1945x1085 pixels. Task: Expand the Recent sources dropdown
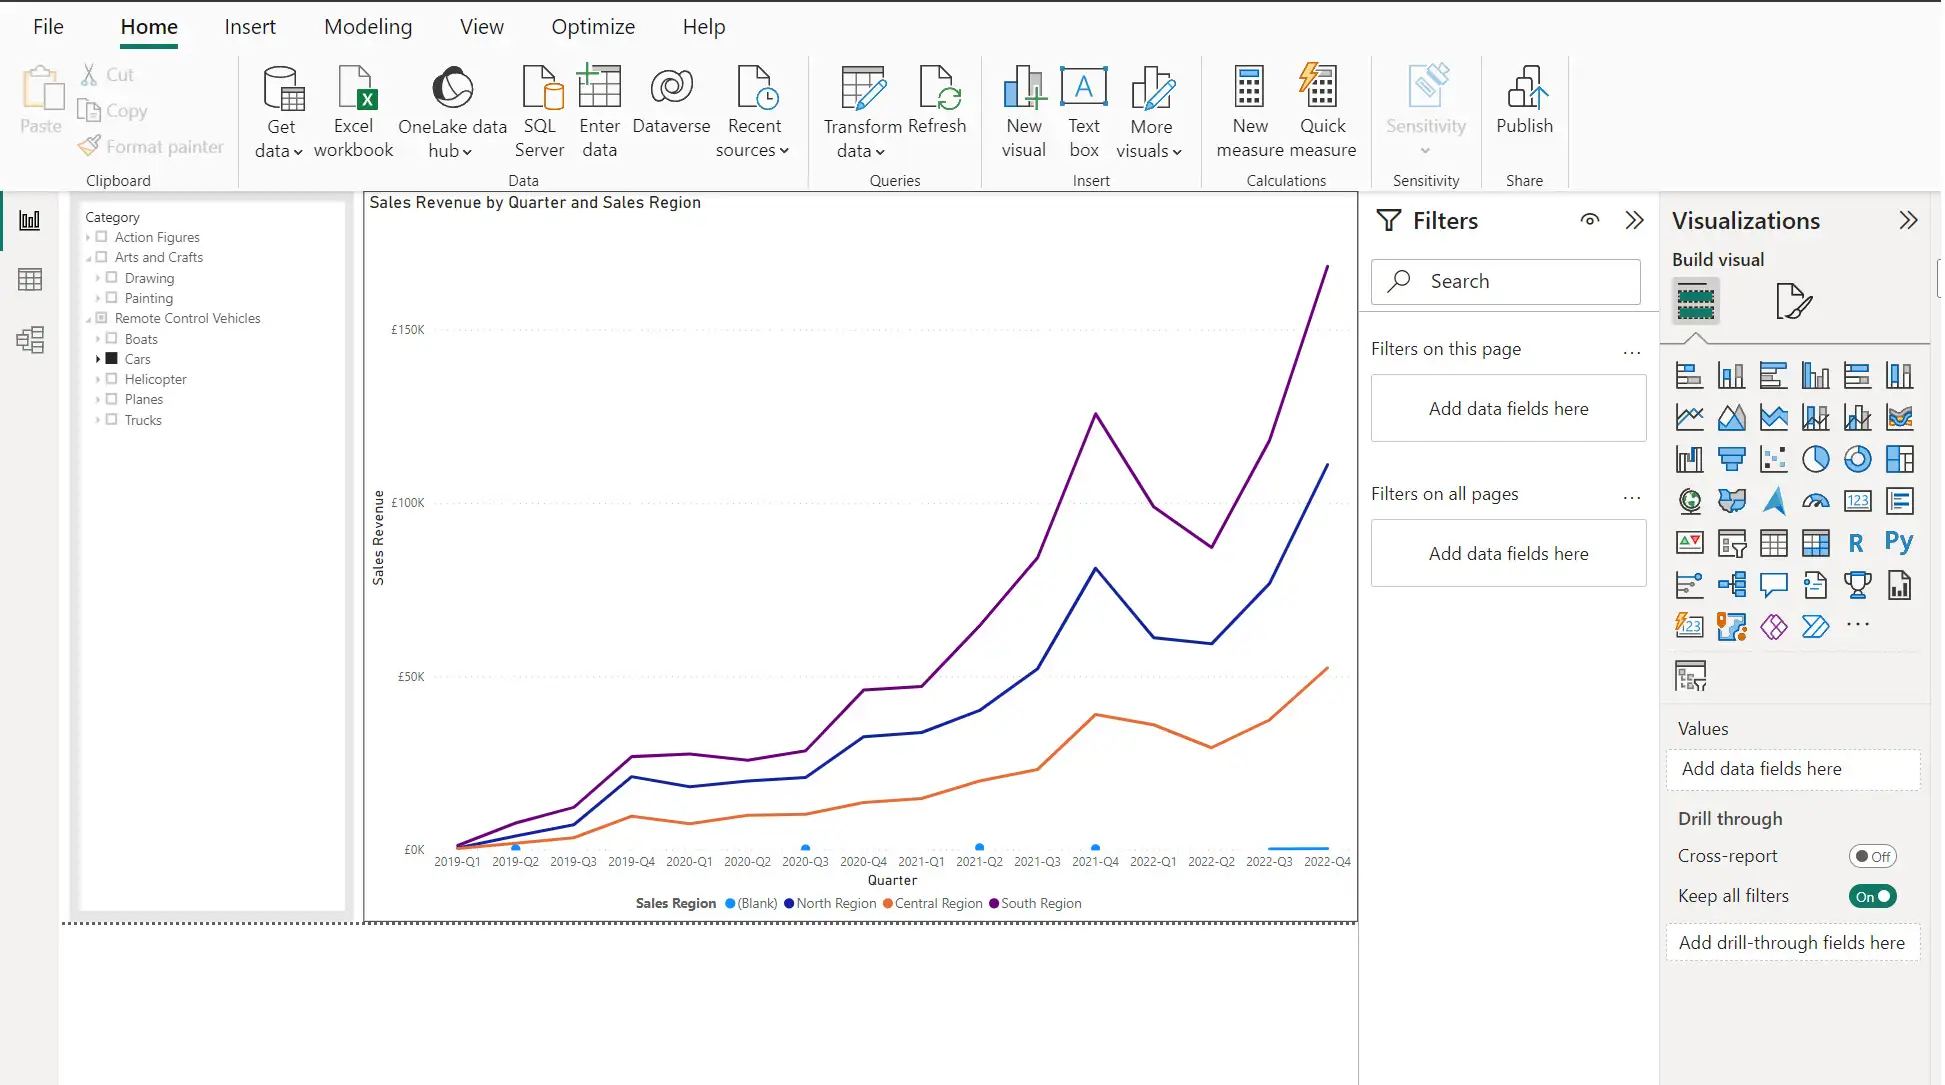(754, 150)
